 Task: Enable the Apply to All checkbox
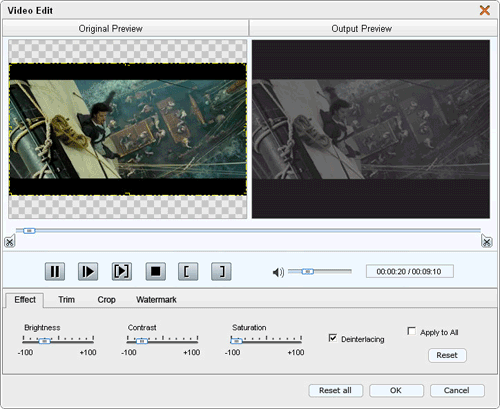412,331
